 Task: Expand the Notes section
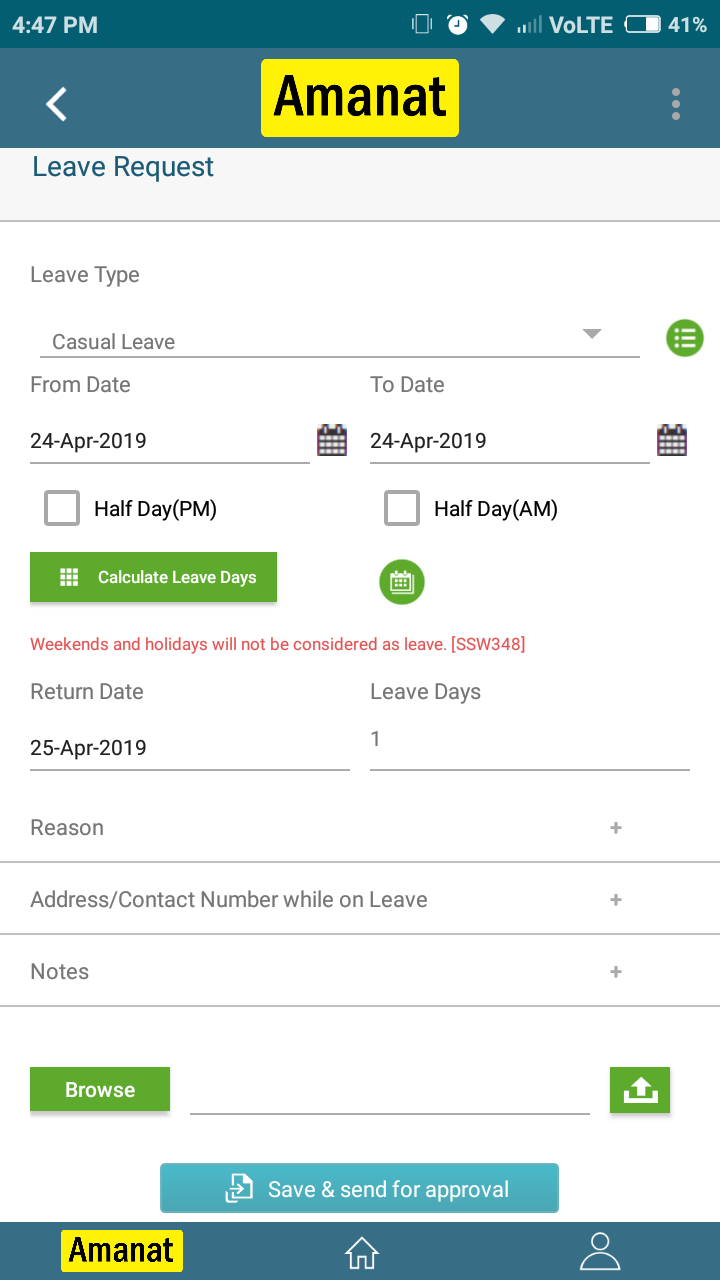[616, 972]
